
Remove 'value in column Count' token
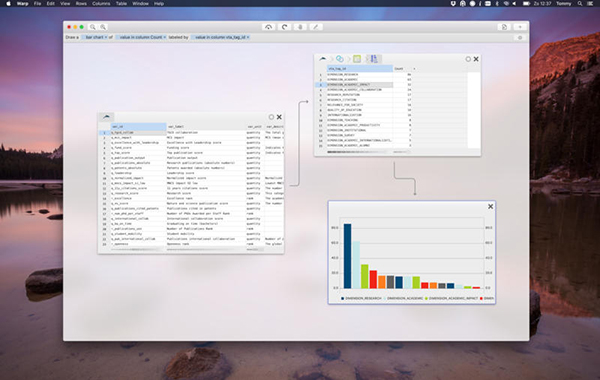(x=165, y=38)
